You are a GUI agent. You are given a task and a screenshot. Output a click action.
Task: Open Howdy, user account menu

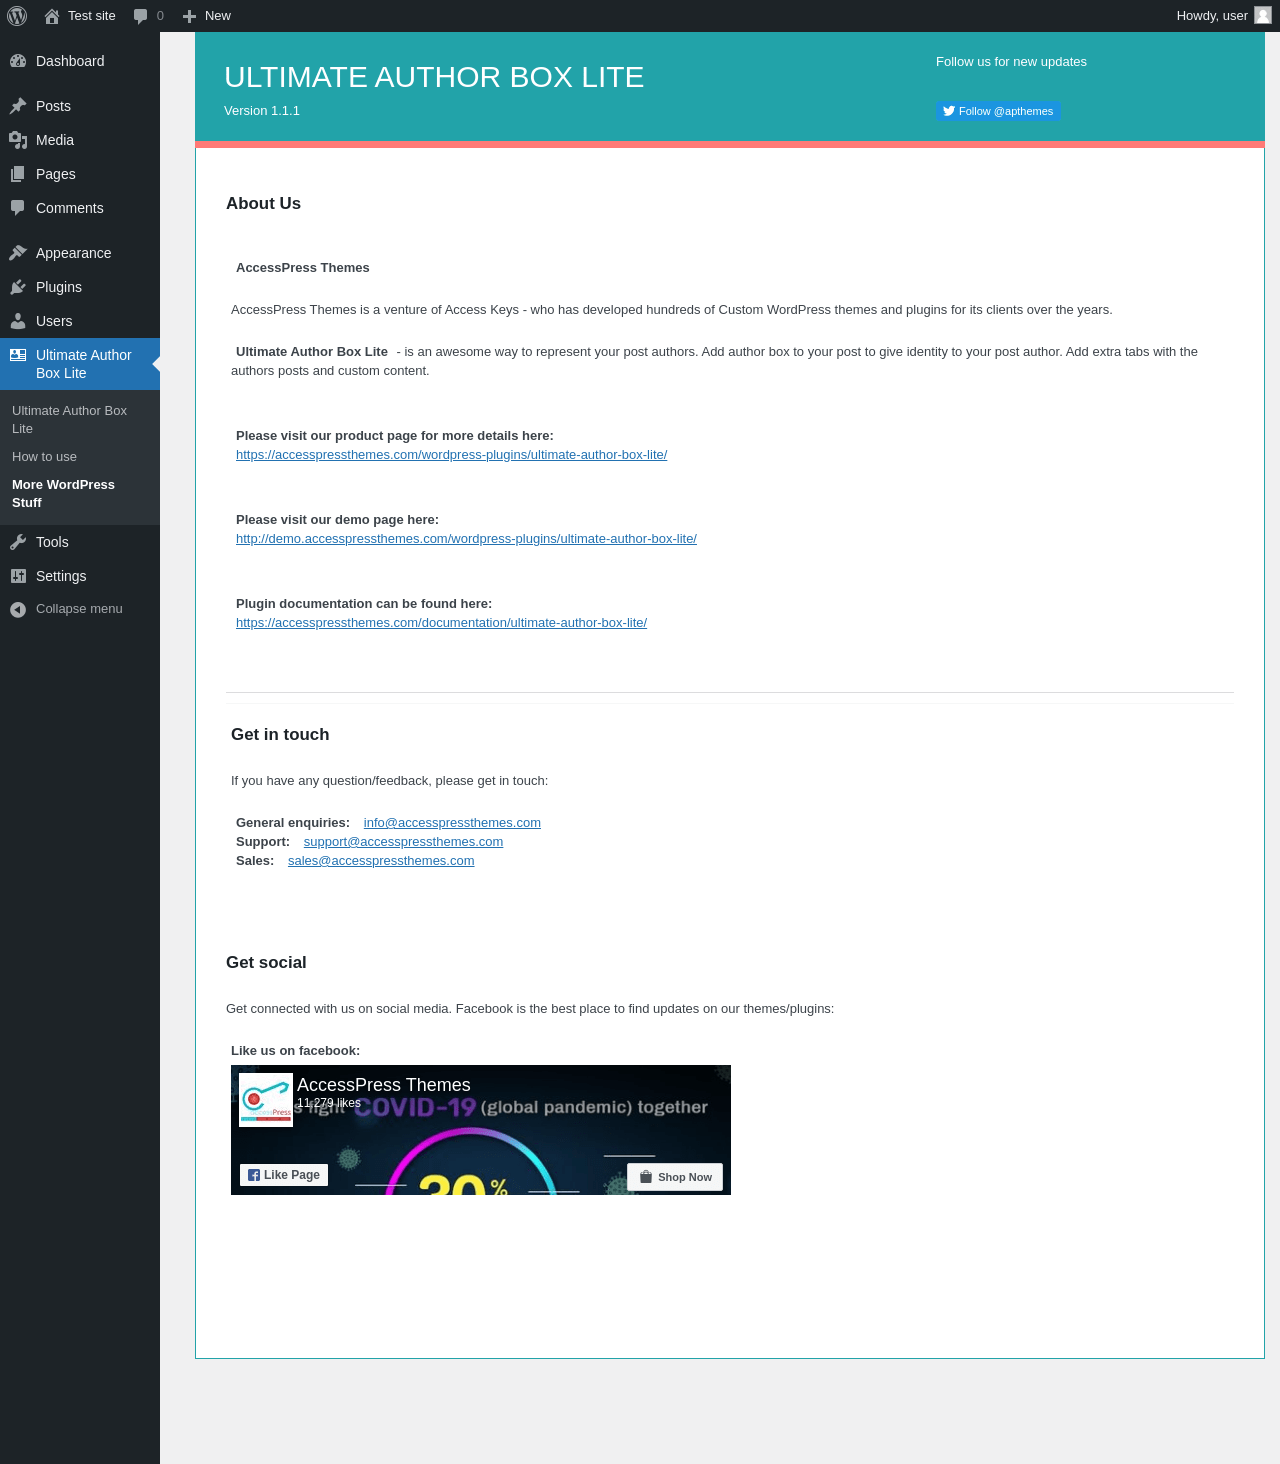(x=1224, y=16)
